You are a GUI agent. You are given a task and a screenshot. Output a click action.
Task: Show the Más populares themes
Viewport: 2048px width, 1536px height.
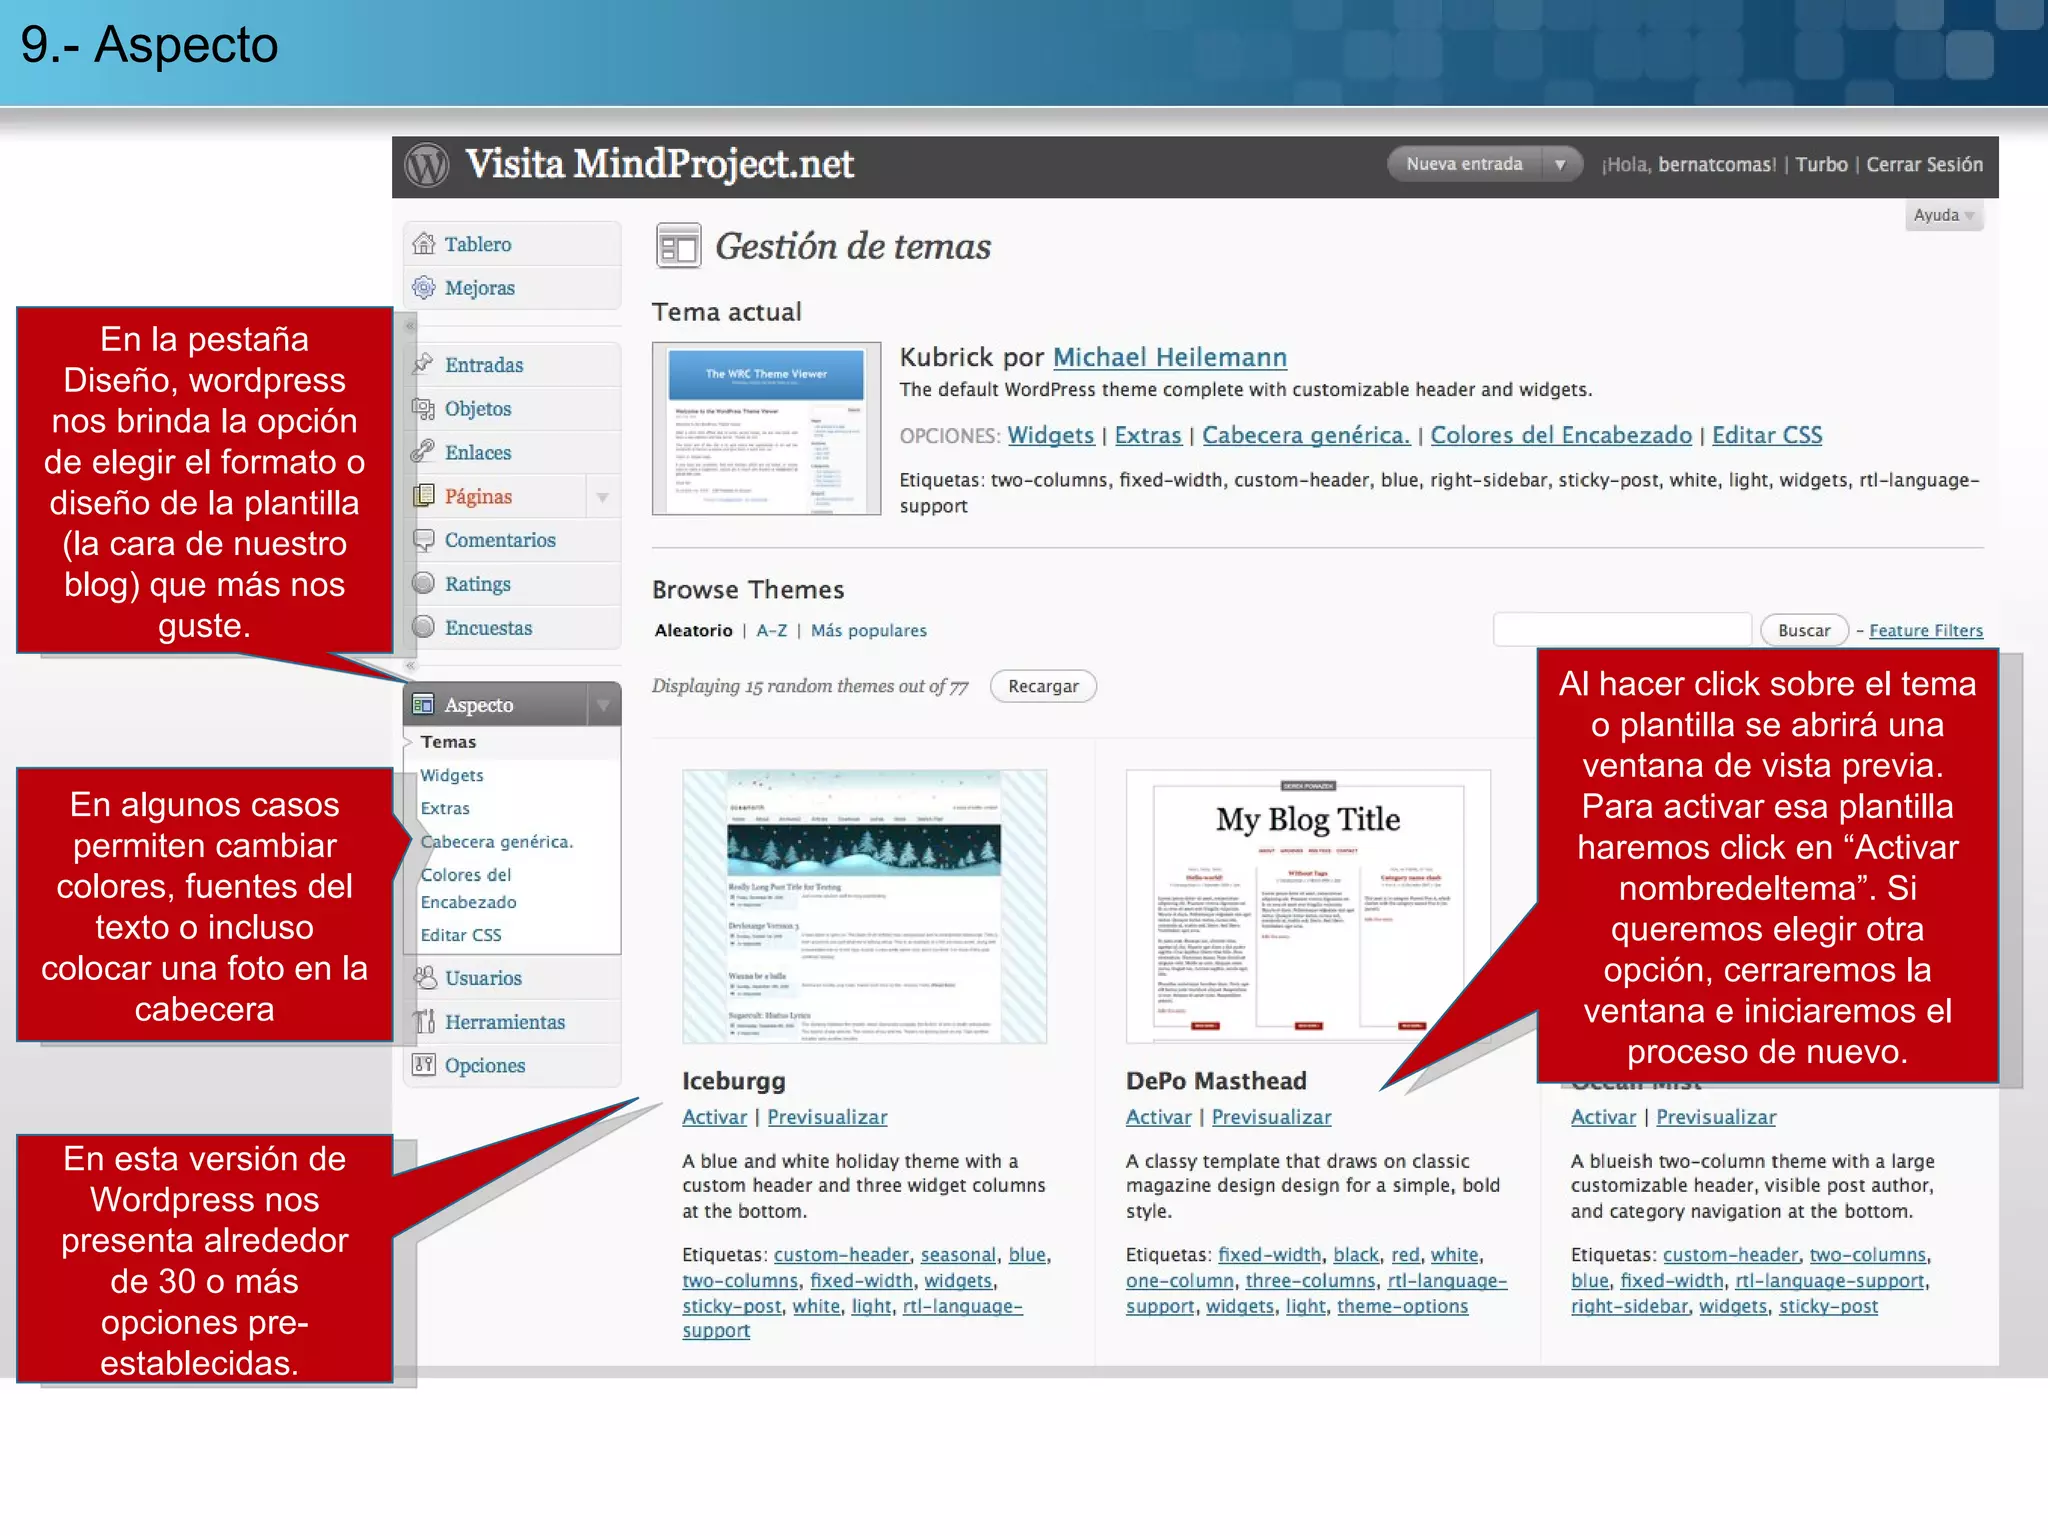[868, 630]
